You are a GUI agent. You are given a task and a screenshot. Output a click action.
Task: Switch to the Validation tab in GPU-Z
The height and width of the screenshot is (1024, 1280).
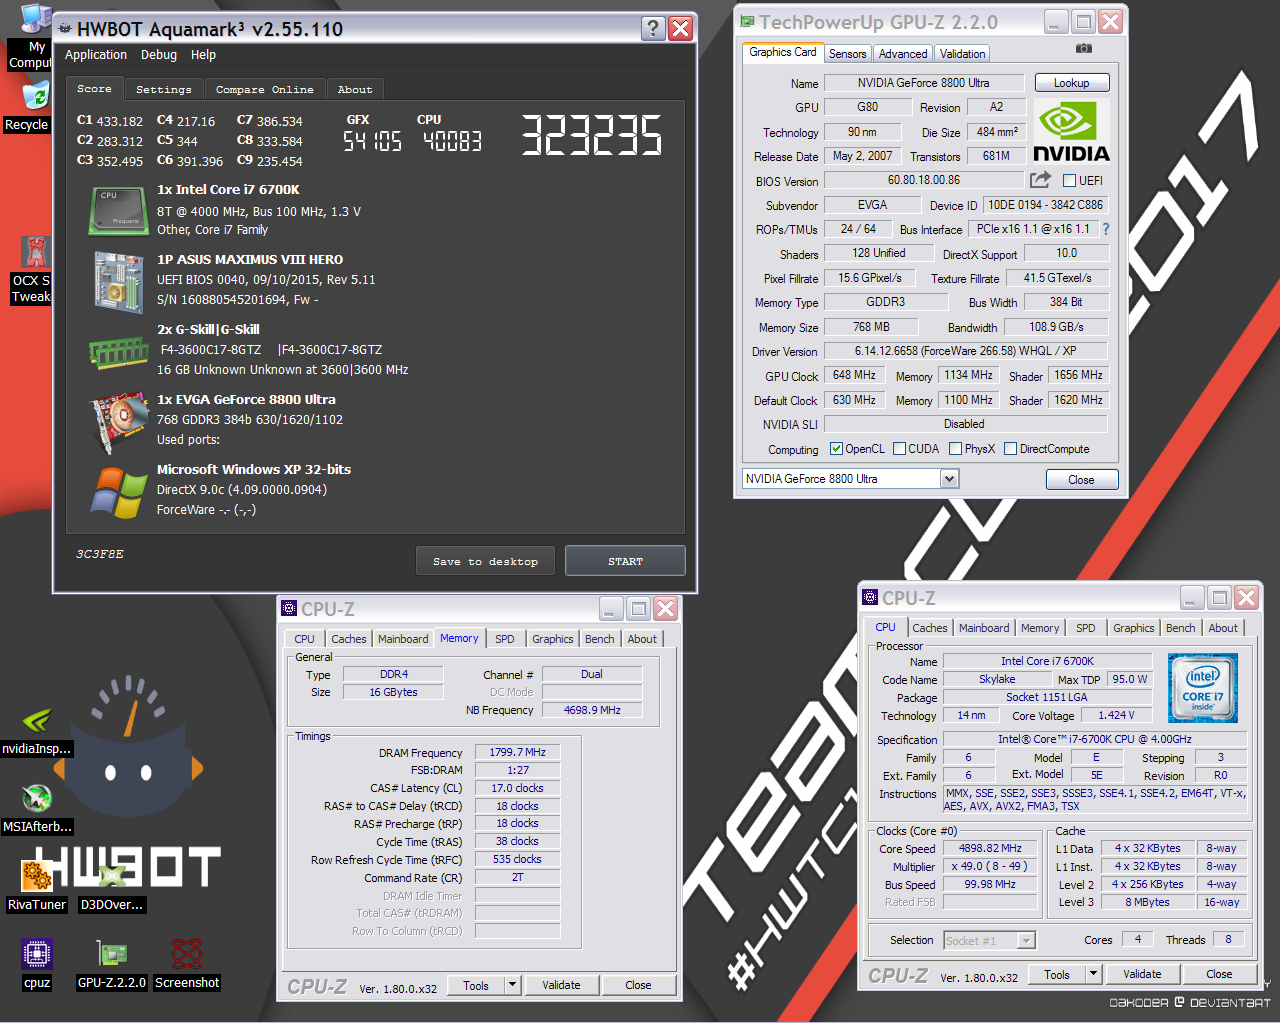[962, 54]
